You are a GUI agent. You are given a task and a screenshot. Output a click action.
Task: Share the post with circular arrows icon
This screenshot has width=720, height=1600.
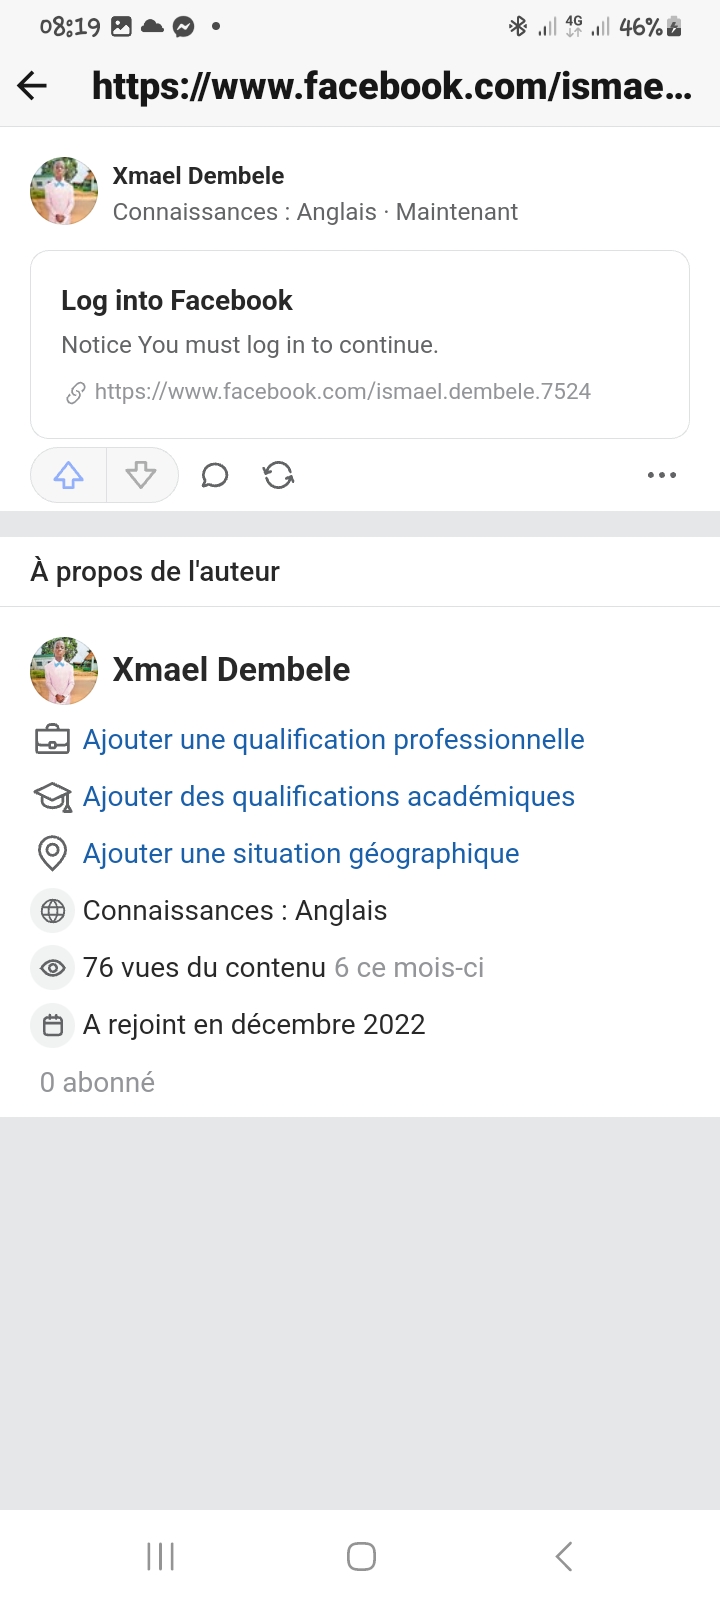(279, 475)
